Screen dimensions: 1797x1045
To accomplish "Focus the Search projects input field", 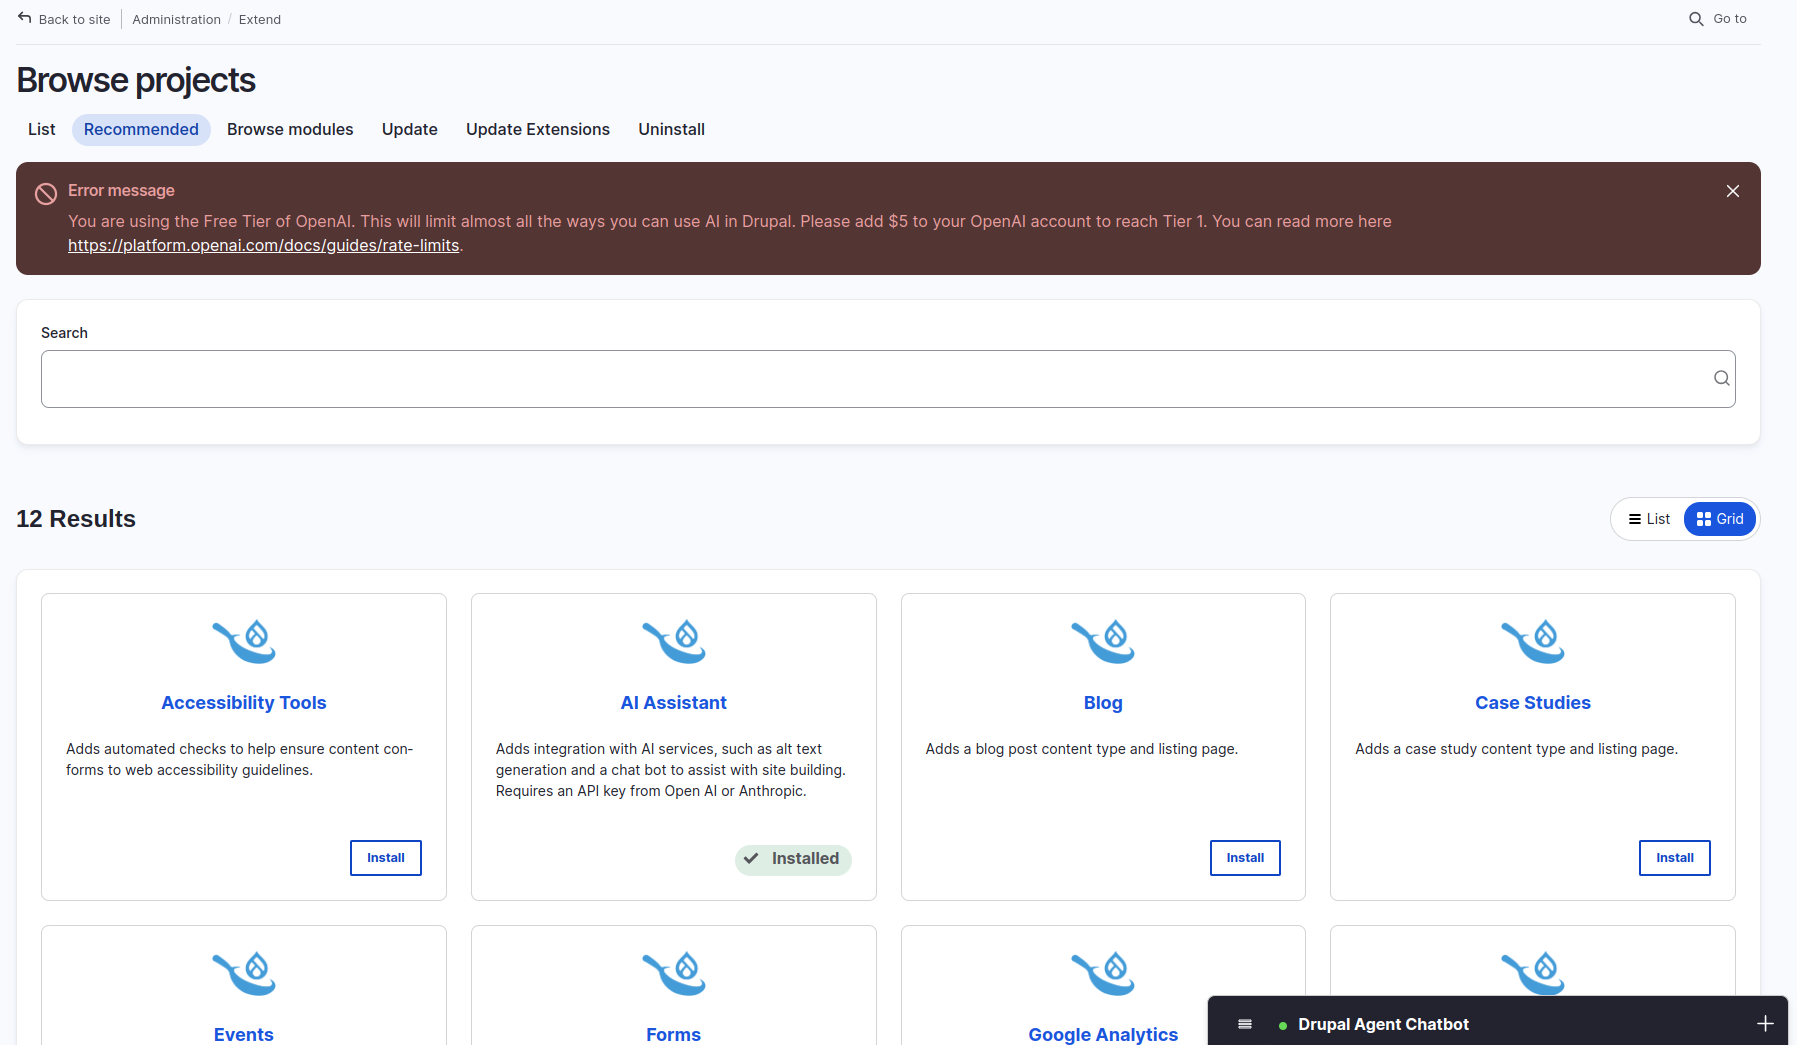I will coord(888,379).
